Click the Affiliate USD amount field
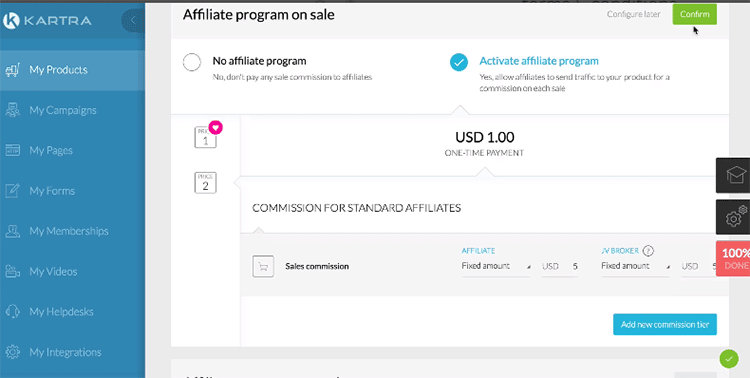The width and height of the screenshot is (750, 378). (x=560, y=267)
